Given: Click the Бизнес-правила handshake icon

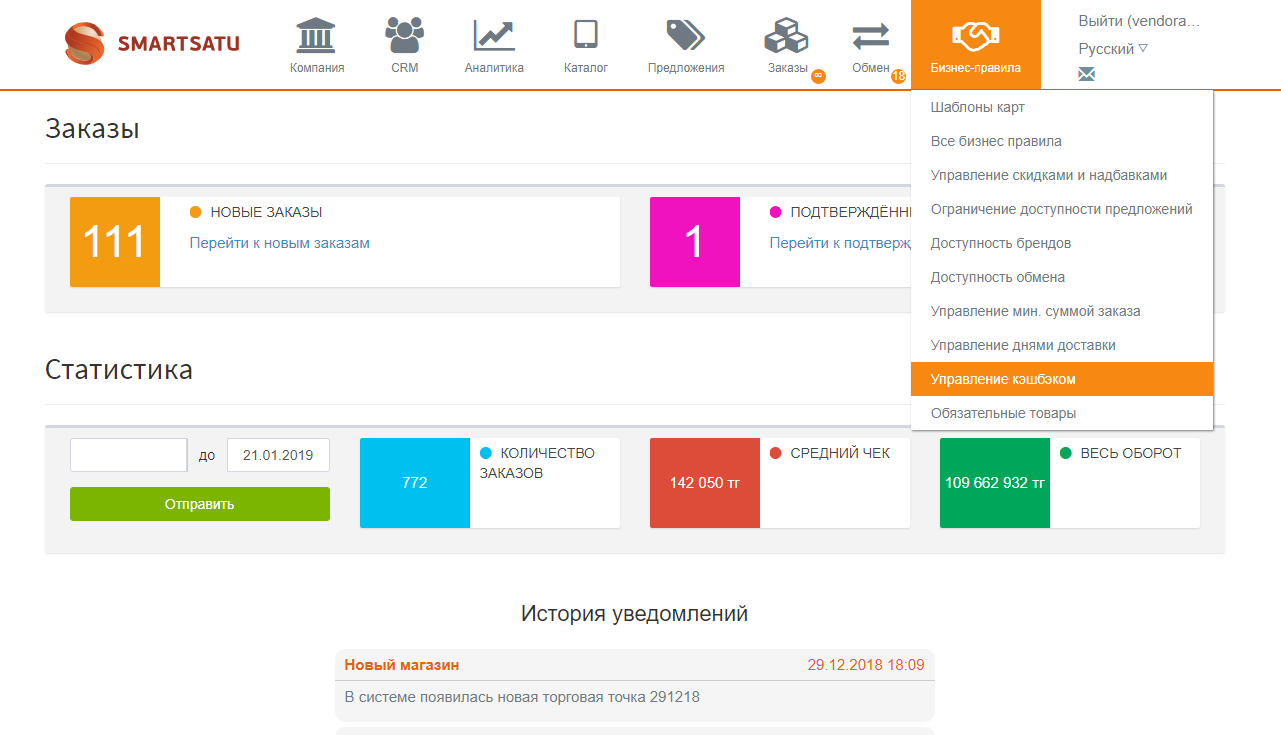Looking at the screenshot, I should click(x=976, y=37).
